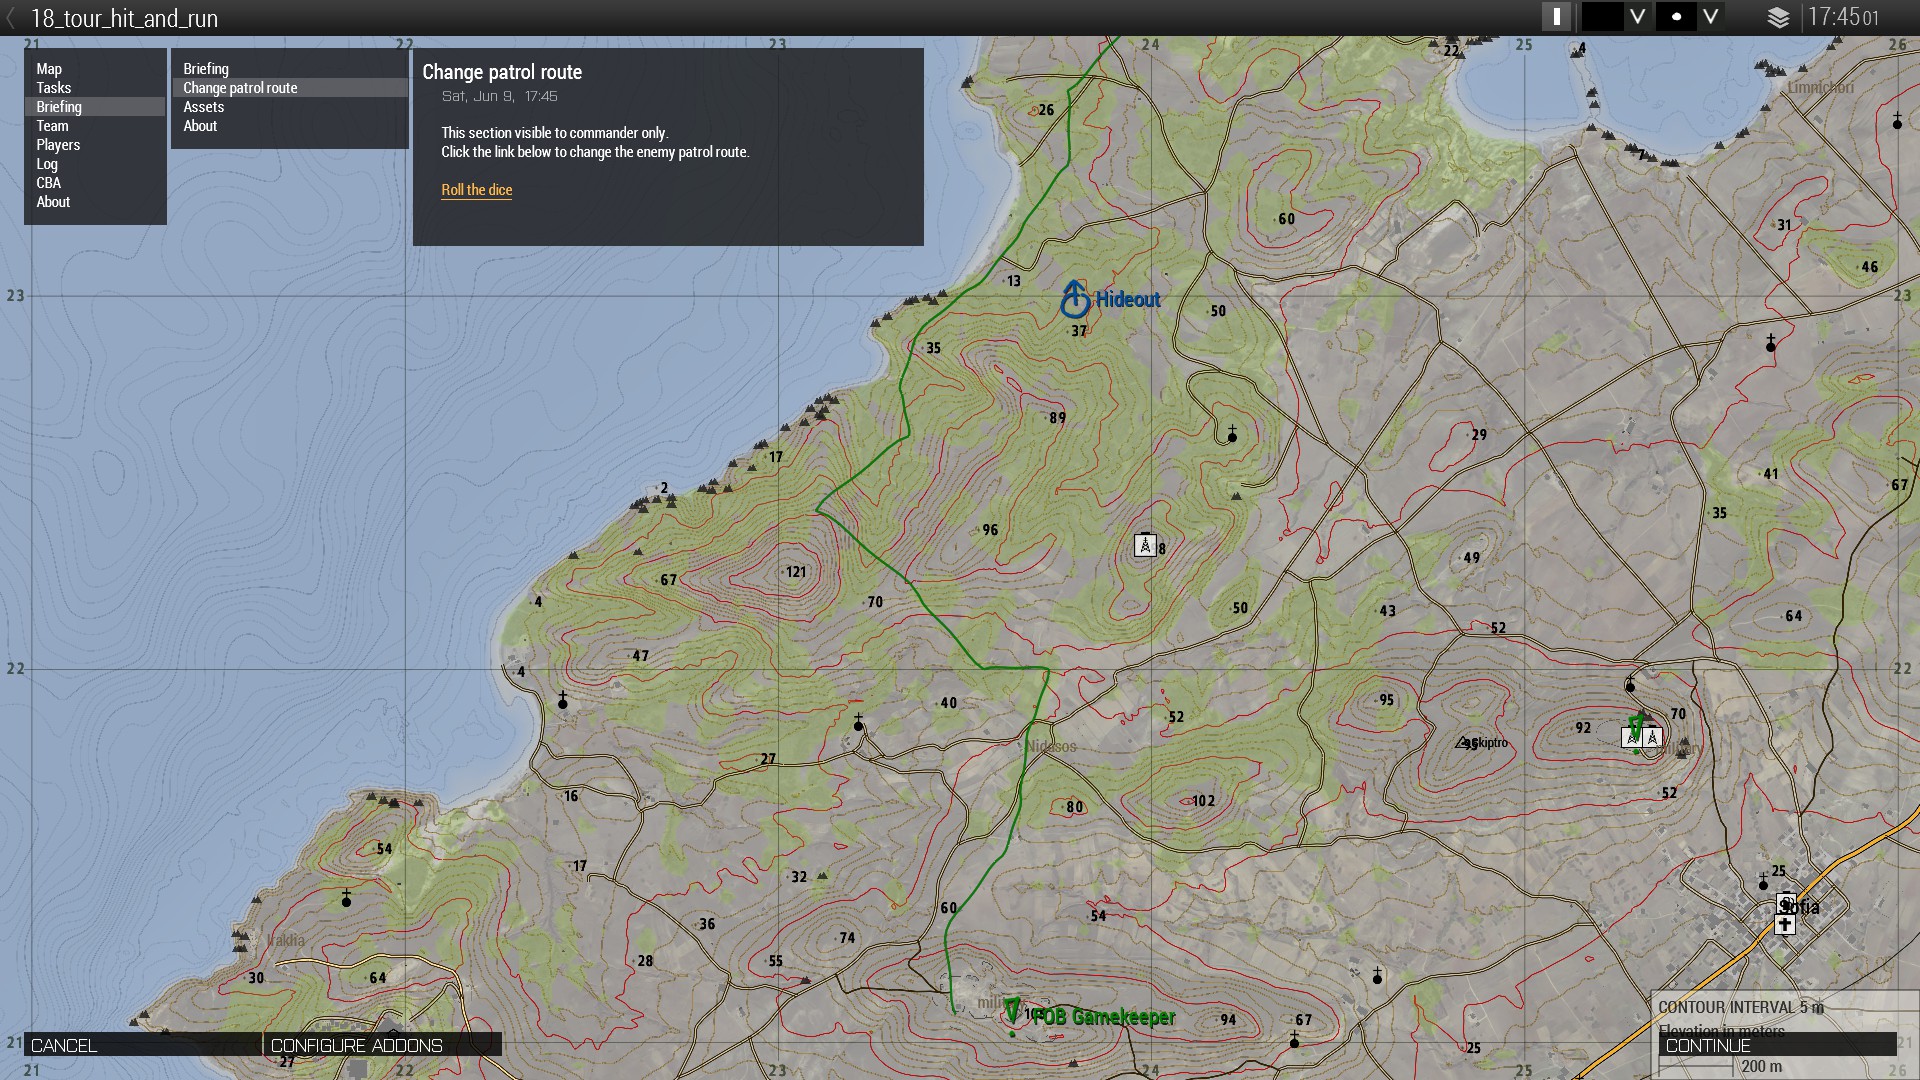Open the marker shape dot selector box
This screenshot has width=1920, height=1080.
click(1676, 17)
